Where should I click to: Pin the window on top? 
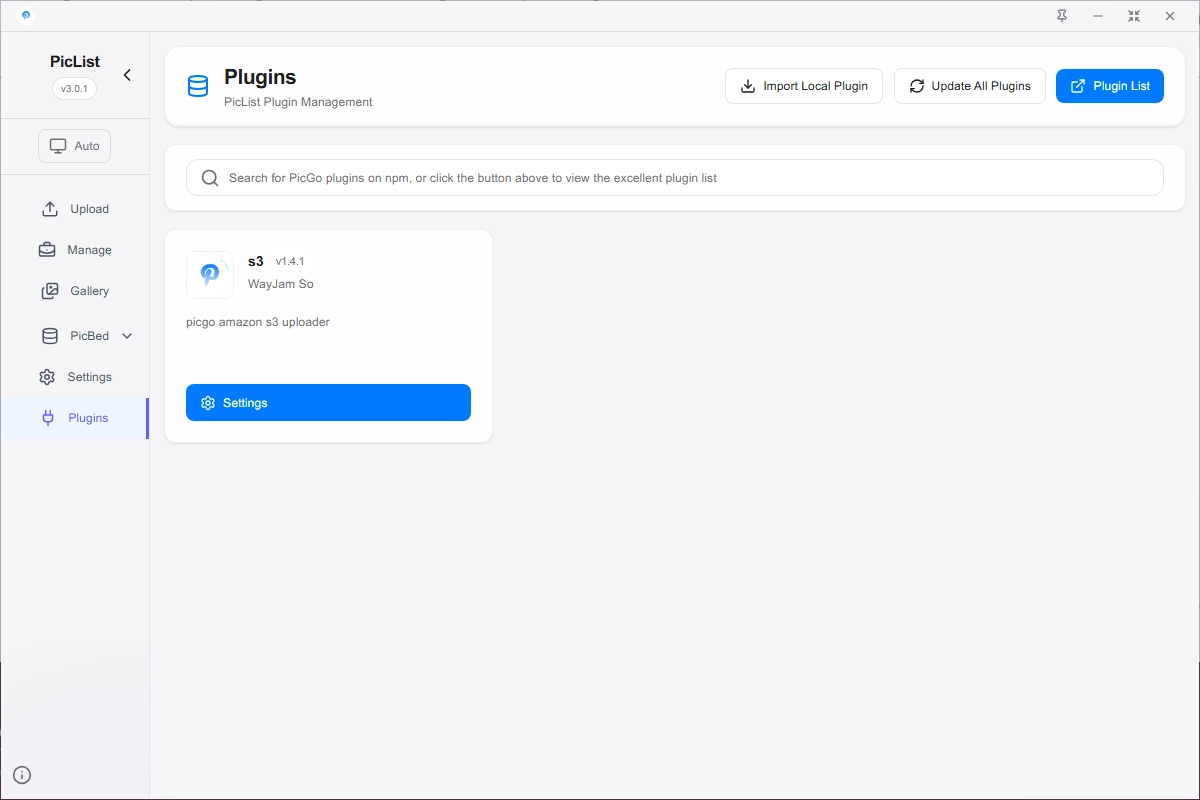tap(1062, 16)
